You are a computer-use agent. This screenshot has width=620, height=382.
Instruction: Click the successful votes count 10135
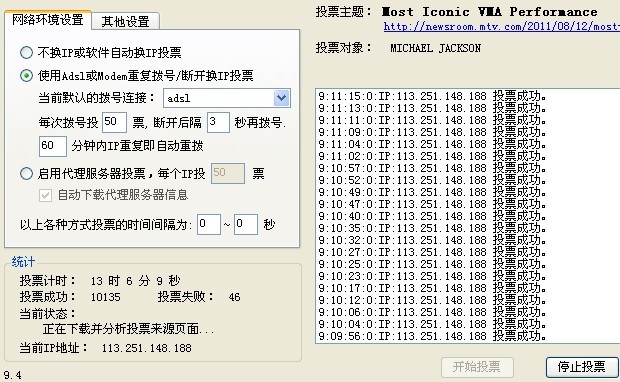106,297
